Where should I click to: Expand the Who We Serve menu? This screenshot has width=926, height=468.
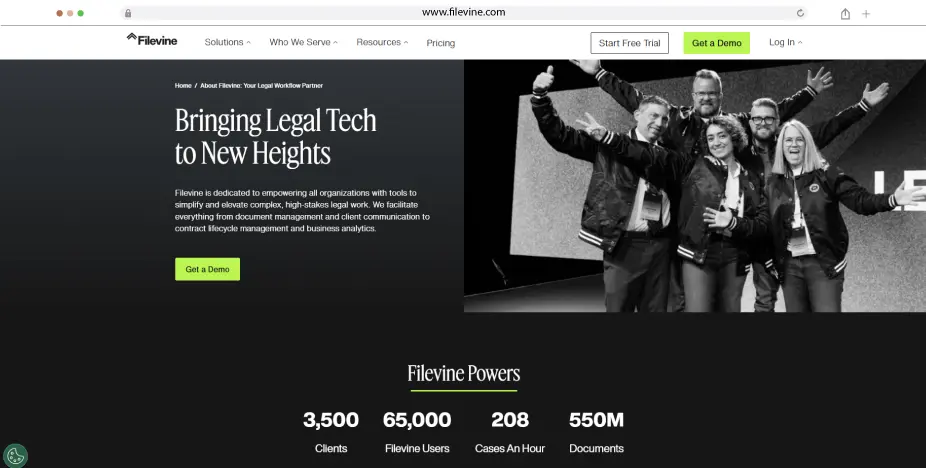click(304, 42)
